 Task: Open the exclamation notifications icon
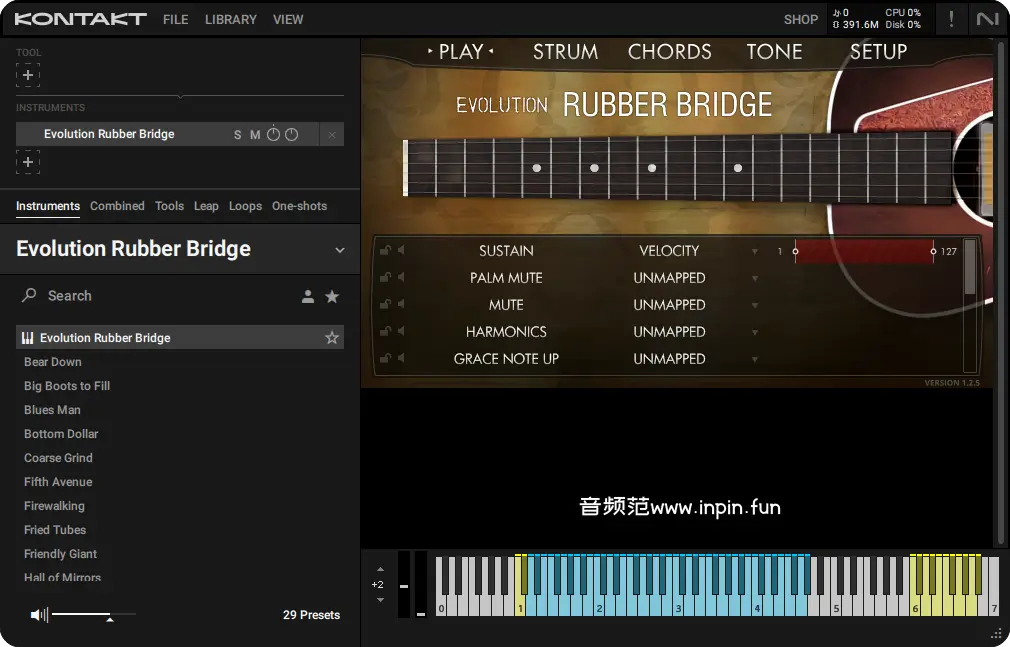point(951,19)
